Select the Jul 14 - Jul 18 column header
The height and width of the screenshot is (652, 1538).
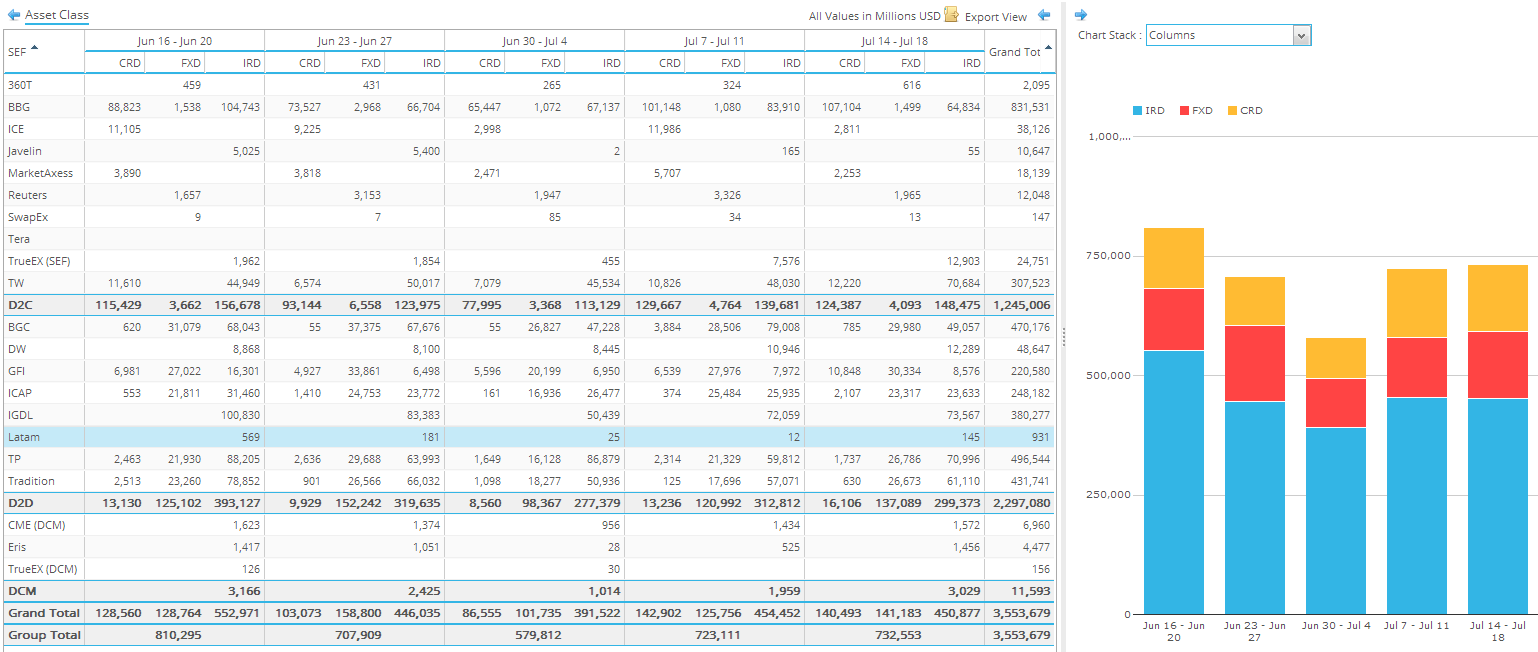[895, 41]
